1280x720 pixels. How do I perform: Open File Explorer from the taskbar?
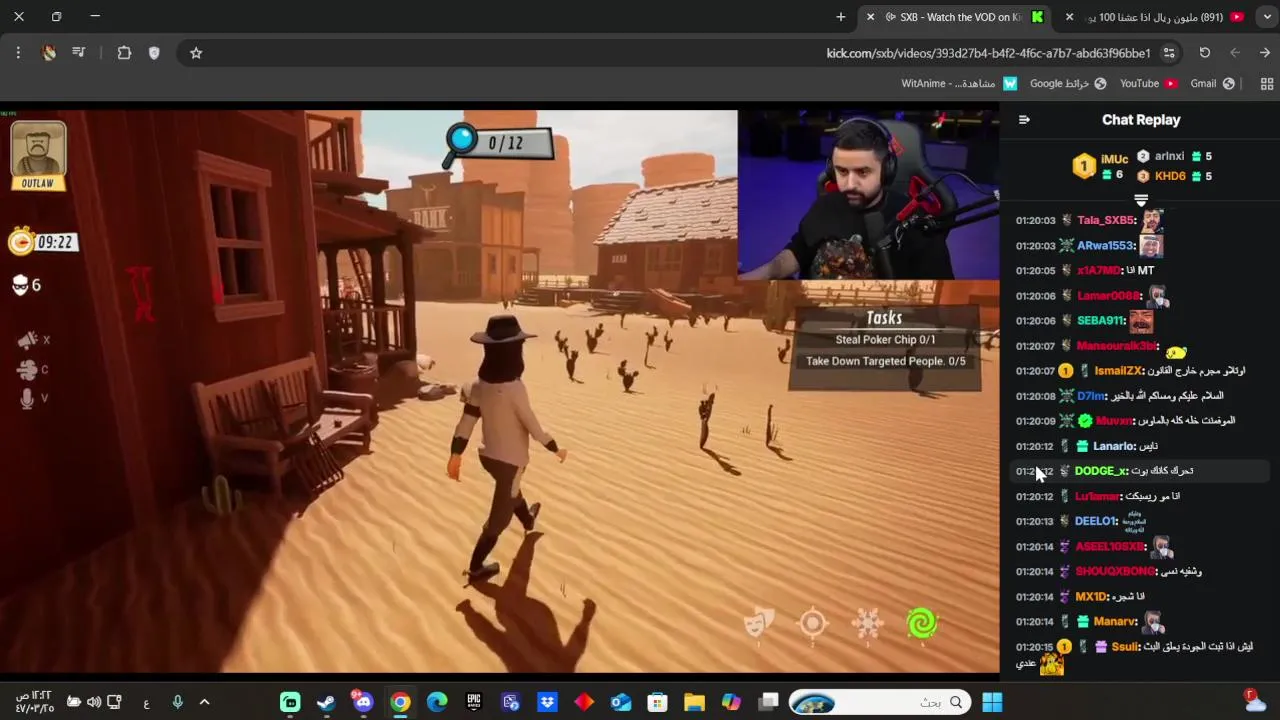694,702
